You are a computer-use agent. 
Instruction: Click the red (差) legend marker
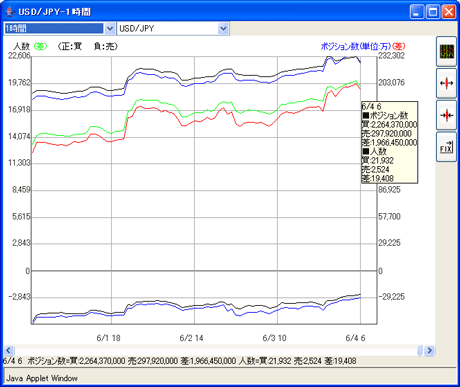pos(398,46)
